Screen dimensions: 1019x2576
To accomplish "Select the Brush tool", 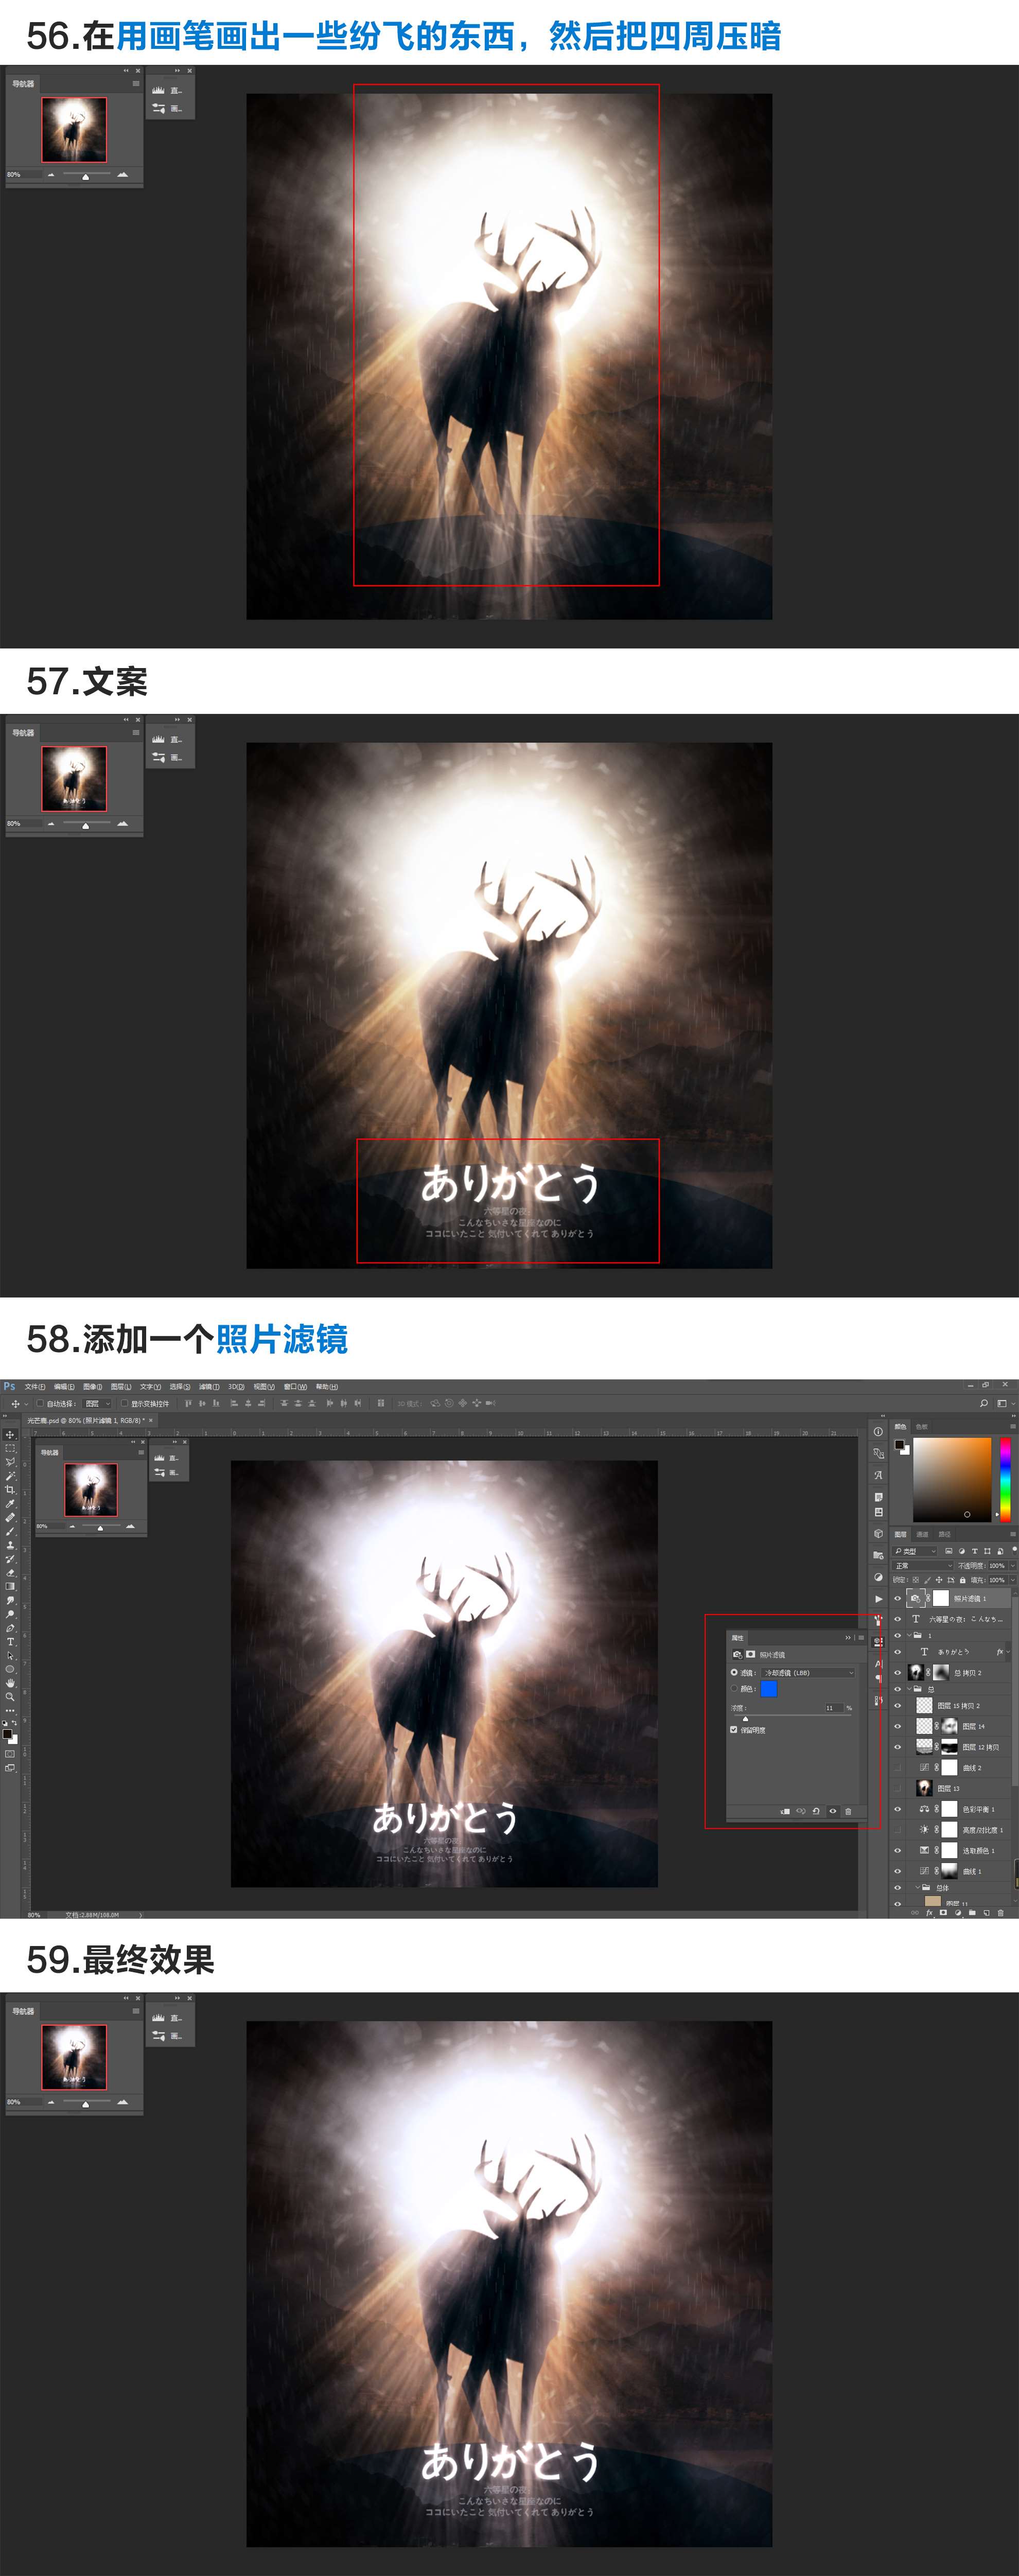I will pyautogui.click(x=10, y=1532).
